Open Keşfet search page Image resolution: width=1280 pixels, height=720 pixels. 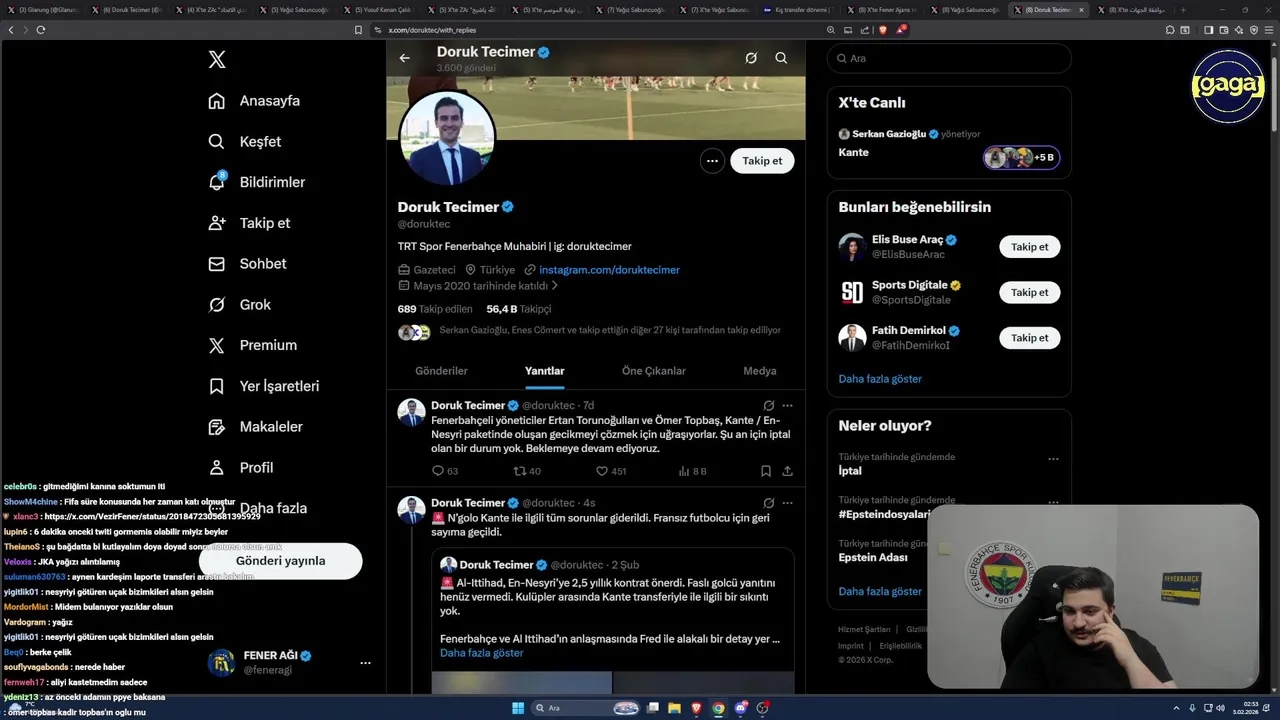click(x=245, y=142)
